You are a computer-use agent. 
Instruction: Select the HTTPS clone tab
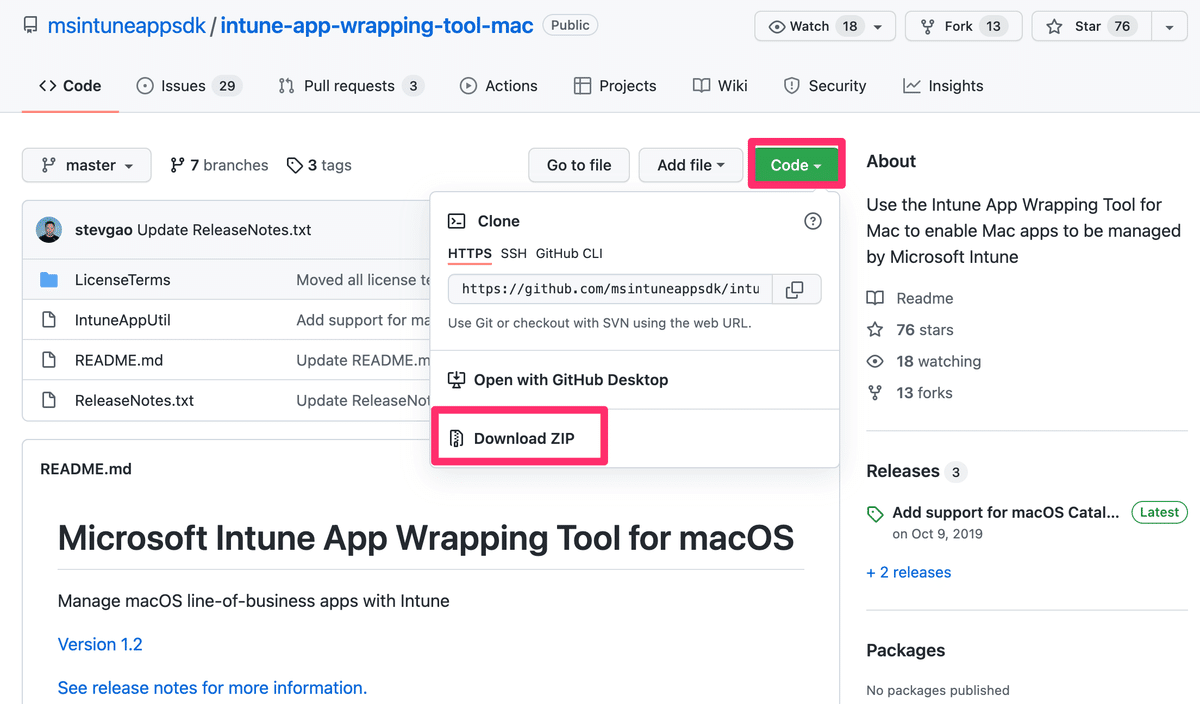tap(470, 254)
